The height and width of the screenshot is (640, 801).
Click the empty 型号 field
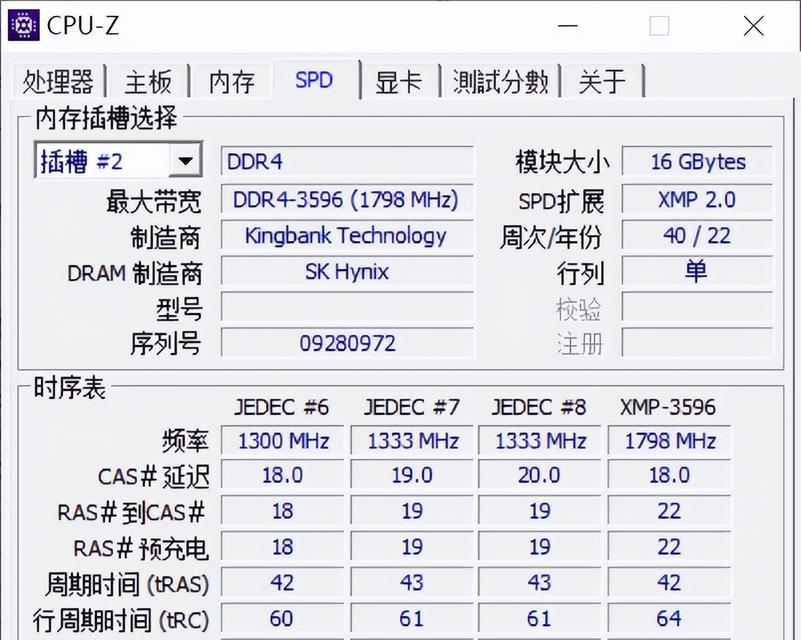pyautogui.click(x=347, y=307)
